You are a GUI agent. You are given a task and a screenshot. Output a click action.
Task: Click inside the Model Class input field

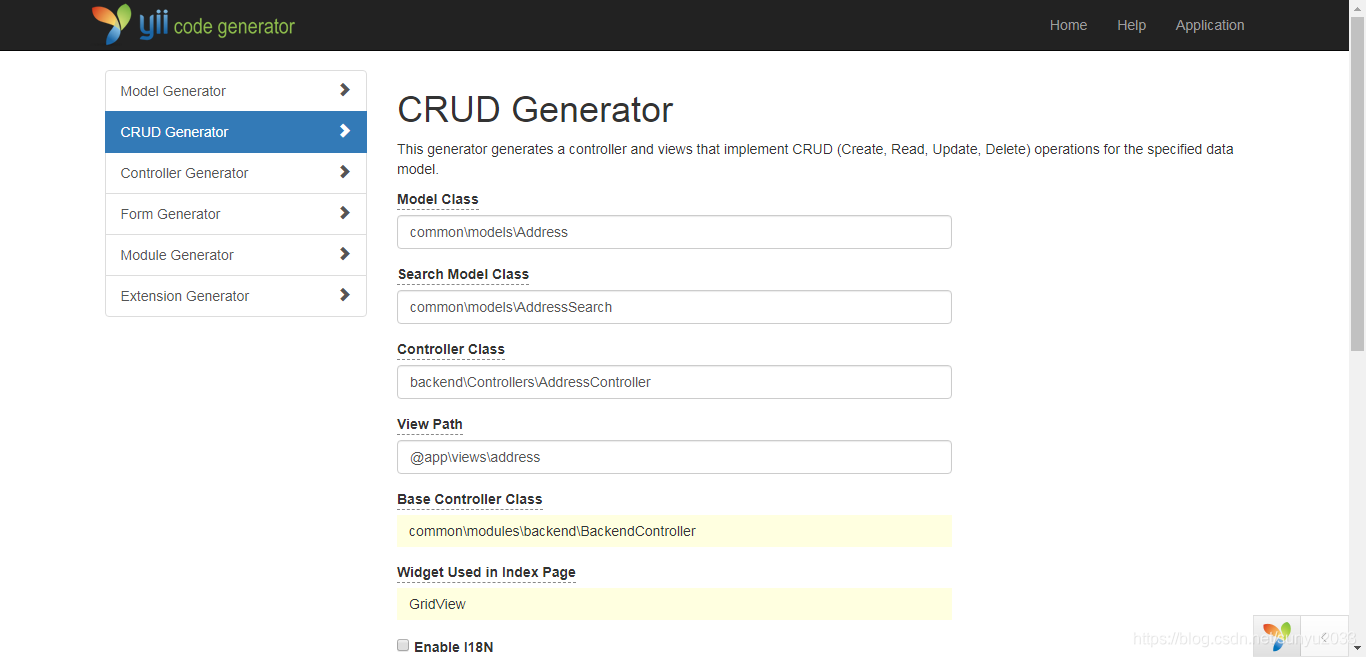(674, 231)
